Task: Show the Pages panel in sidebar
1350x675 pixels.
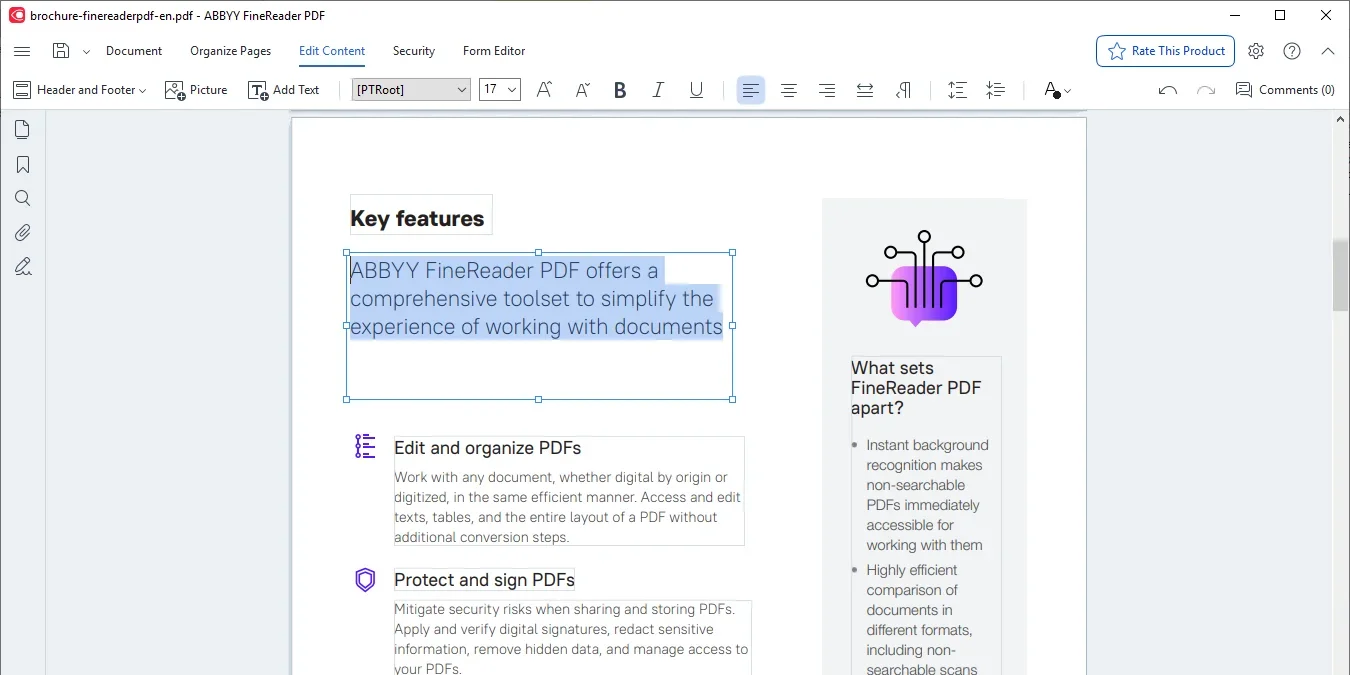Action: click(22, 130)
